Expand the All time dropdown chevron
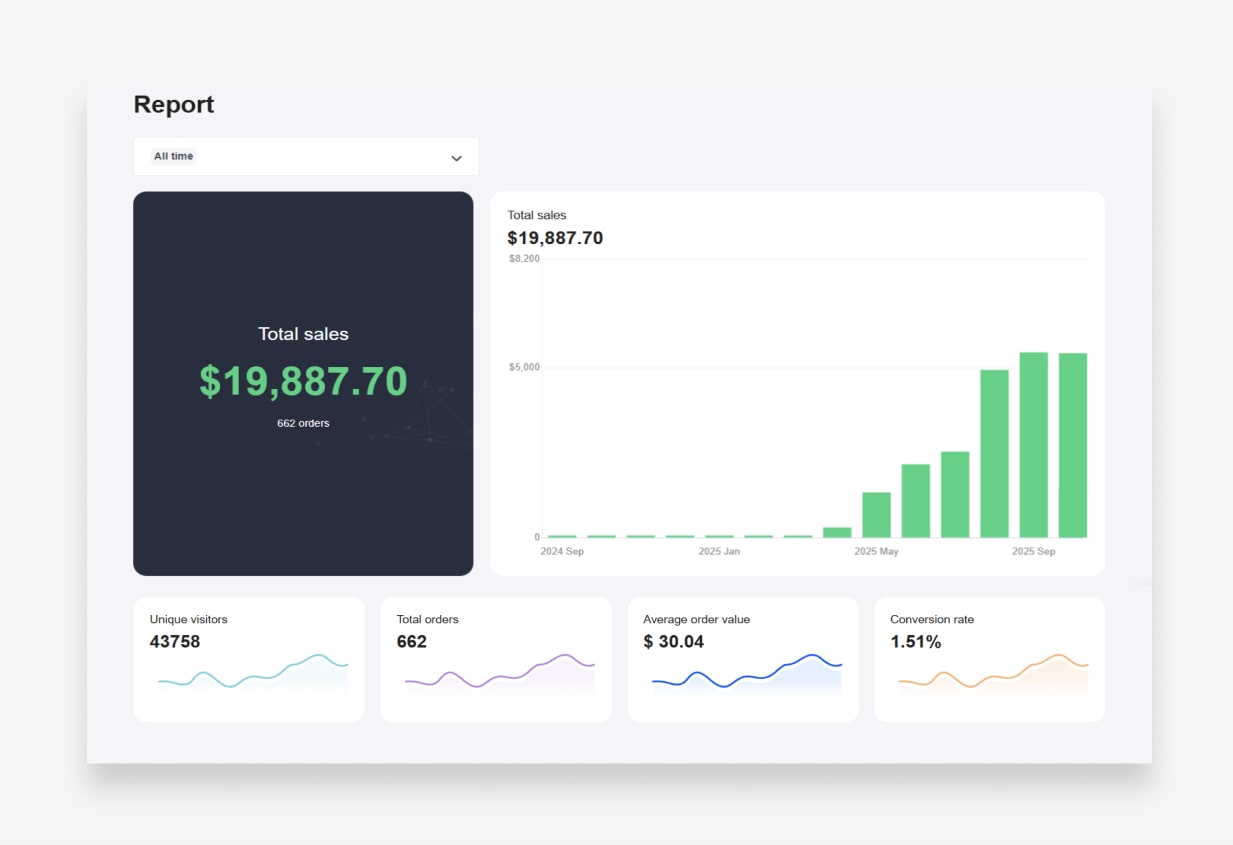The image size is (1233, 845). point(456,158)
